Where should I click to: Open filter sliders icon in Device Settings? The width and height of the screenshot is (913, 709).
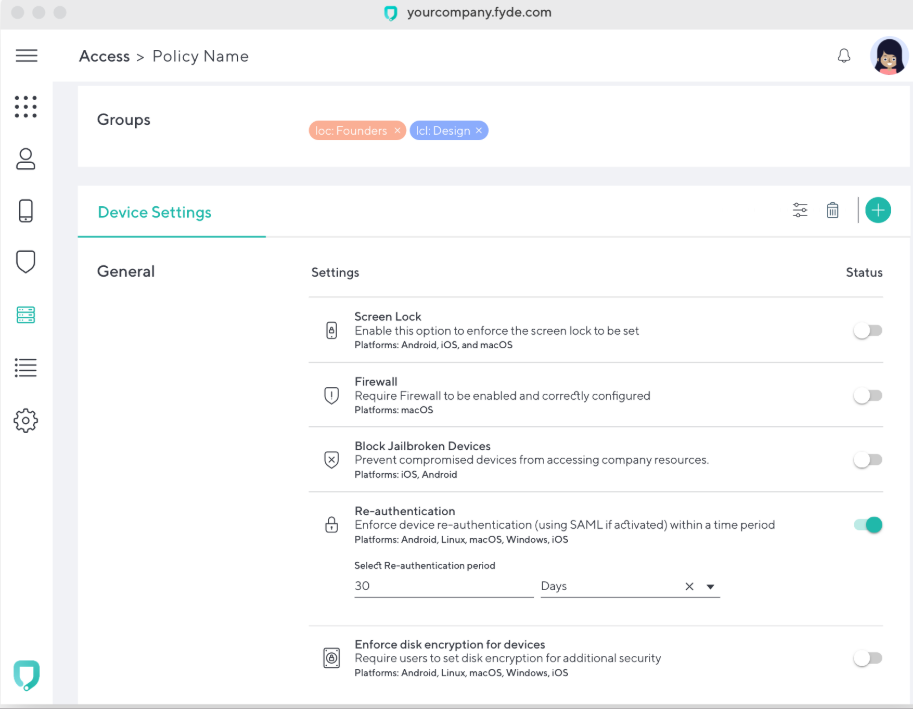pyautogui.click(x=800, y=210)
